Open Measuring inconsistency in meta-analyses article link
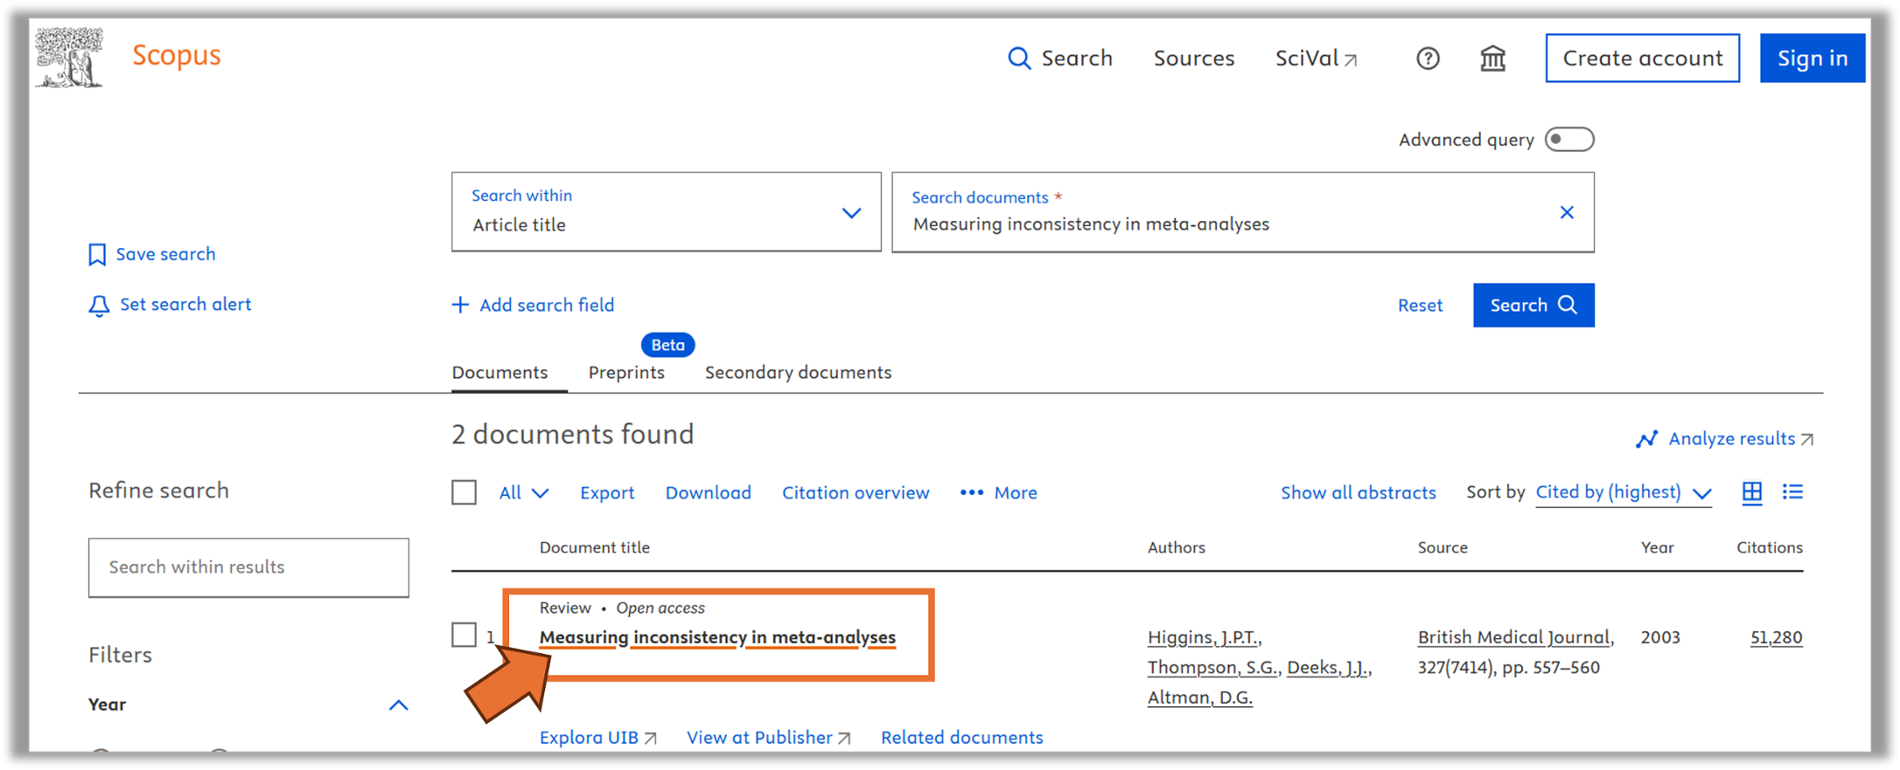Screen dimensions: 1900x770 [x=717, y=637]
